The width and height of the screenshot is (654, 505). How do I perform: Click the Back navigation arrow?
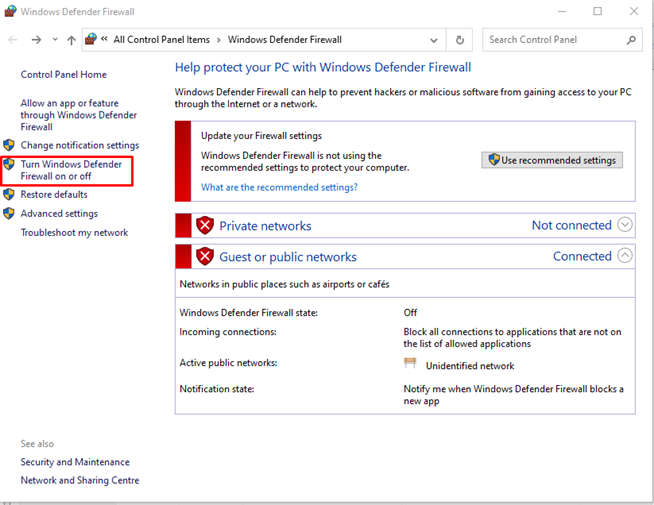pyautogui.click(x=13, y=40)
